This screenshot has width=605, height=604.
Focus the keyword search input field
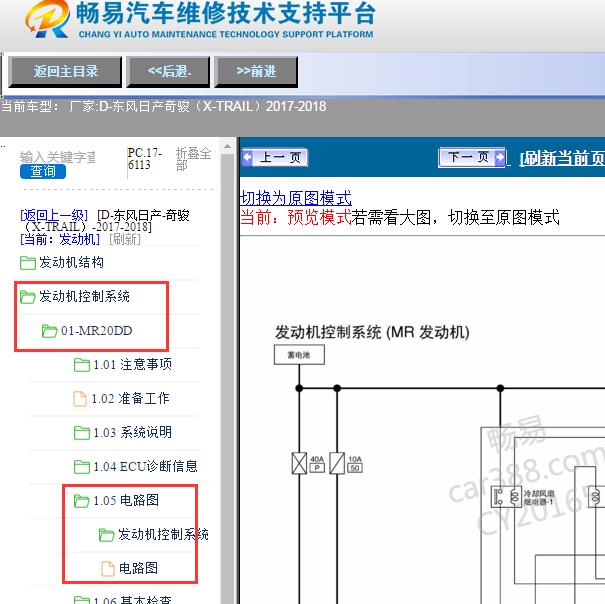pyautogui.click(x=58, y=157)
